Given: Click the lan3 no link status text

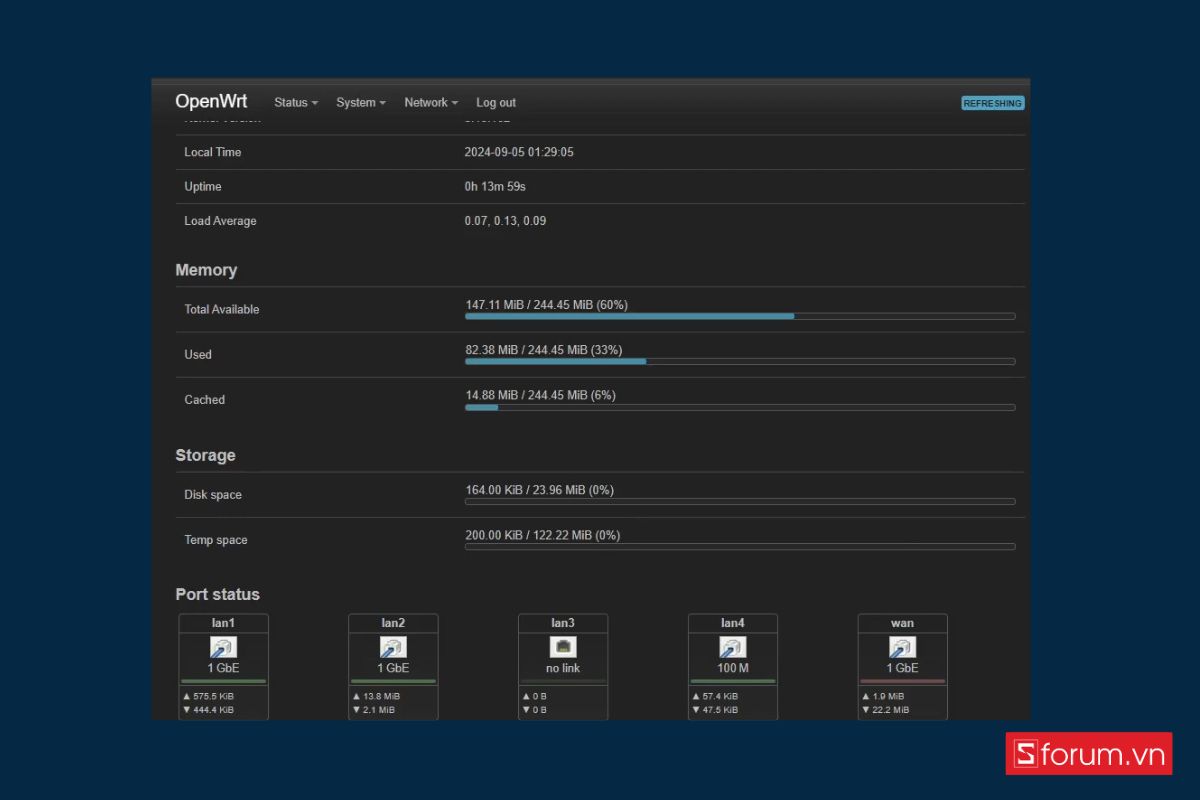Looking at the screenshot, I should pos(563,668).
